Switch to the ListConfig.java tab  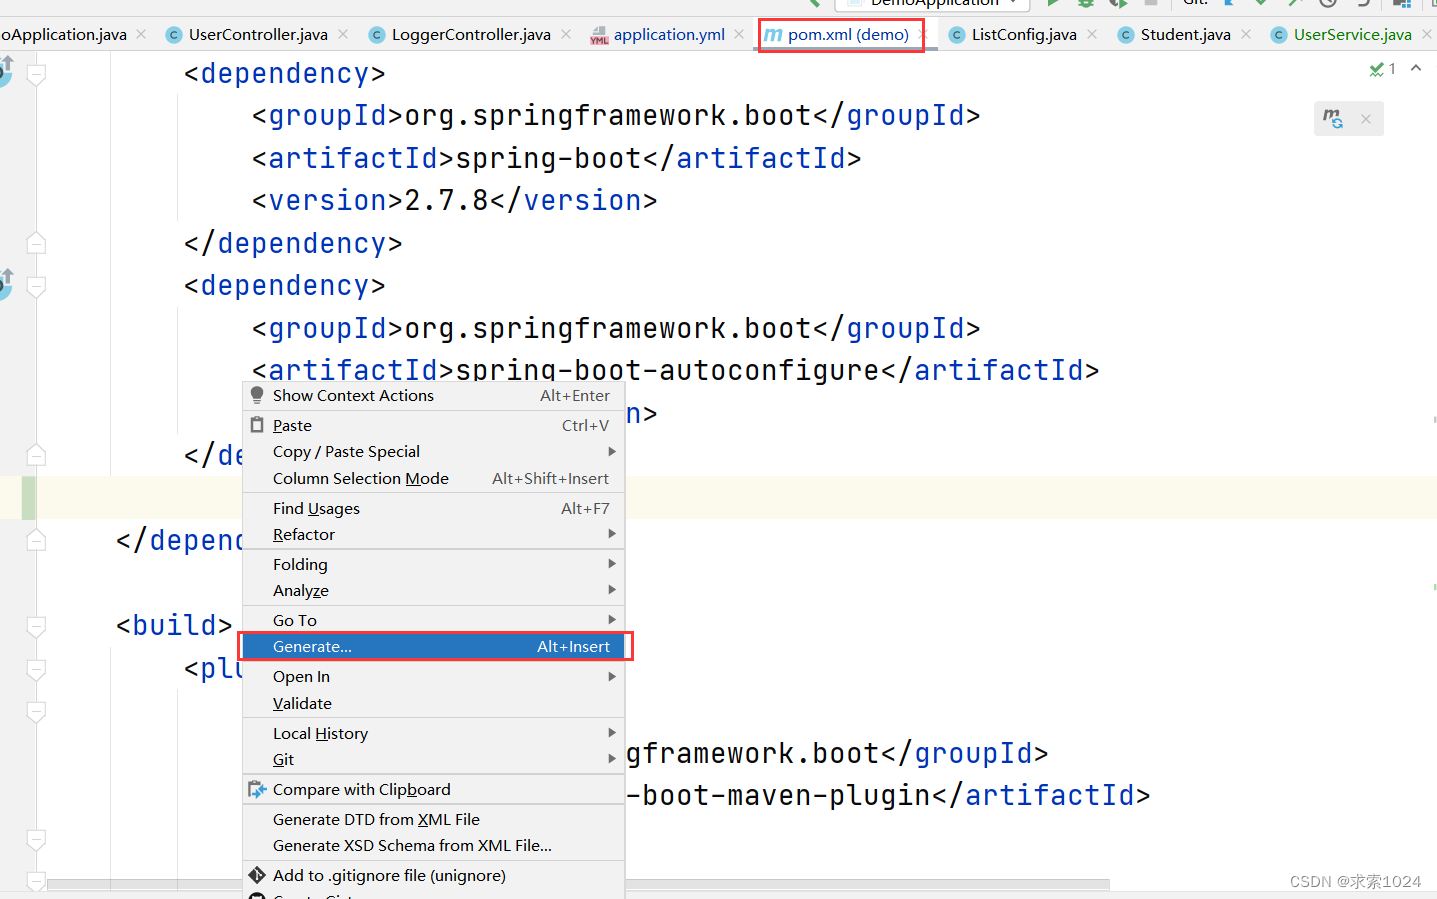pos(1024,35)
